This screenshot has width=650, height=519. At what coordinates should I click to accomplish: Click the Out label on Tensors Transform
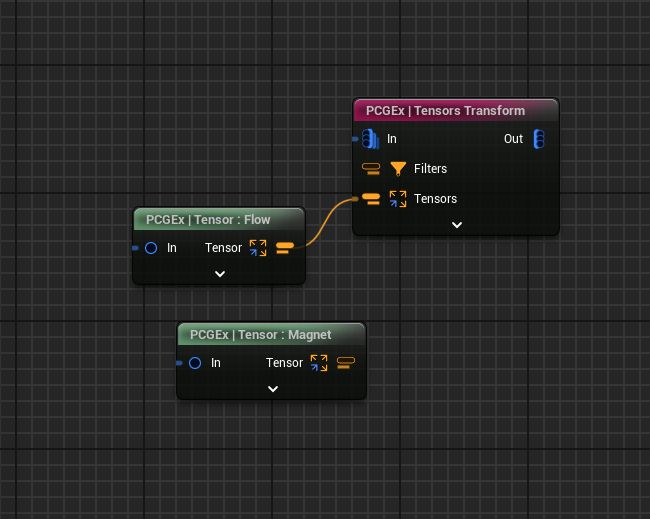[x=513, y=139]
